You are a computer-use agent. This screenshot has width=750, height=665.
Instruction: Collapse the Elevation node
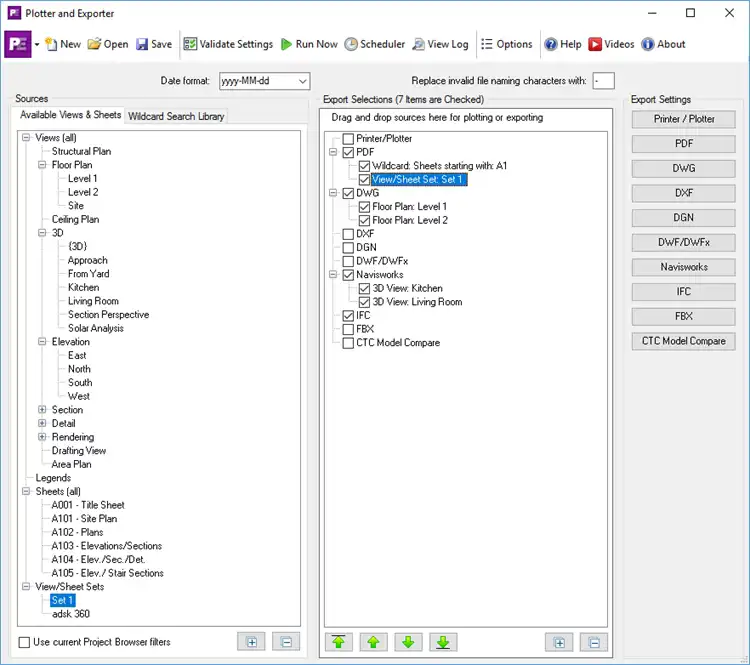(x=42, y=342)
